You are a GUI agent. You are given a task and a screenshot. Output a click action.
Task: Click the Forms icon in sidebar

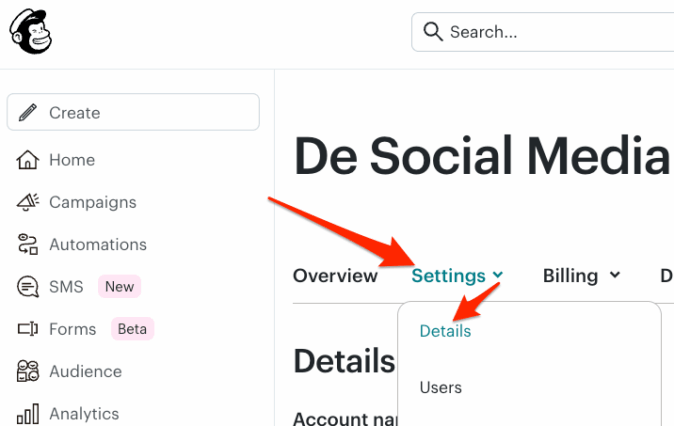coord(29,329)
